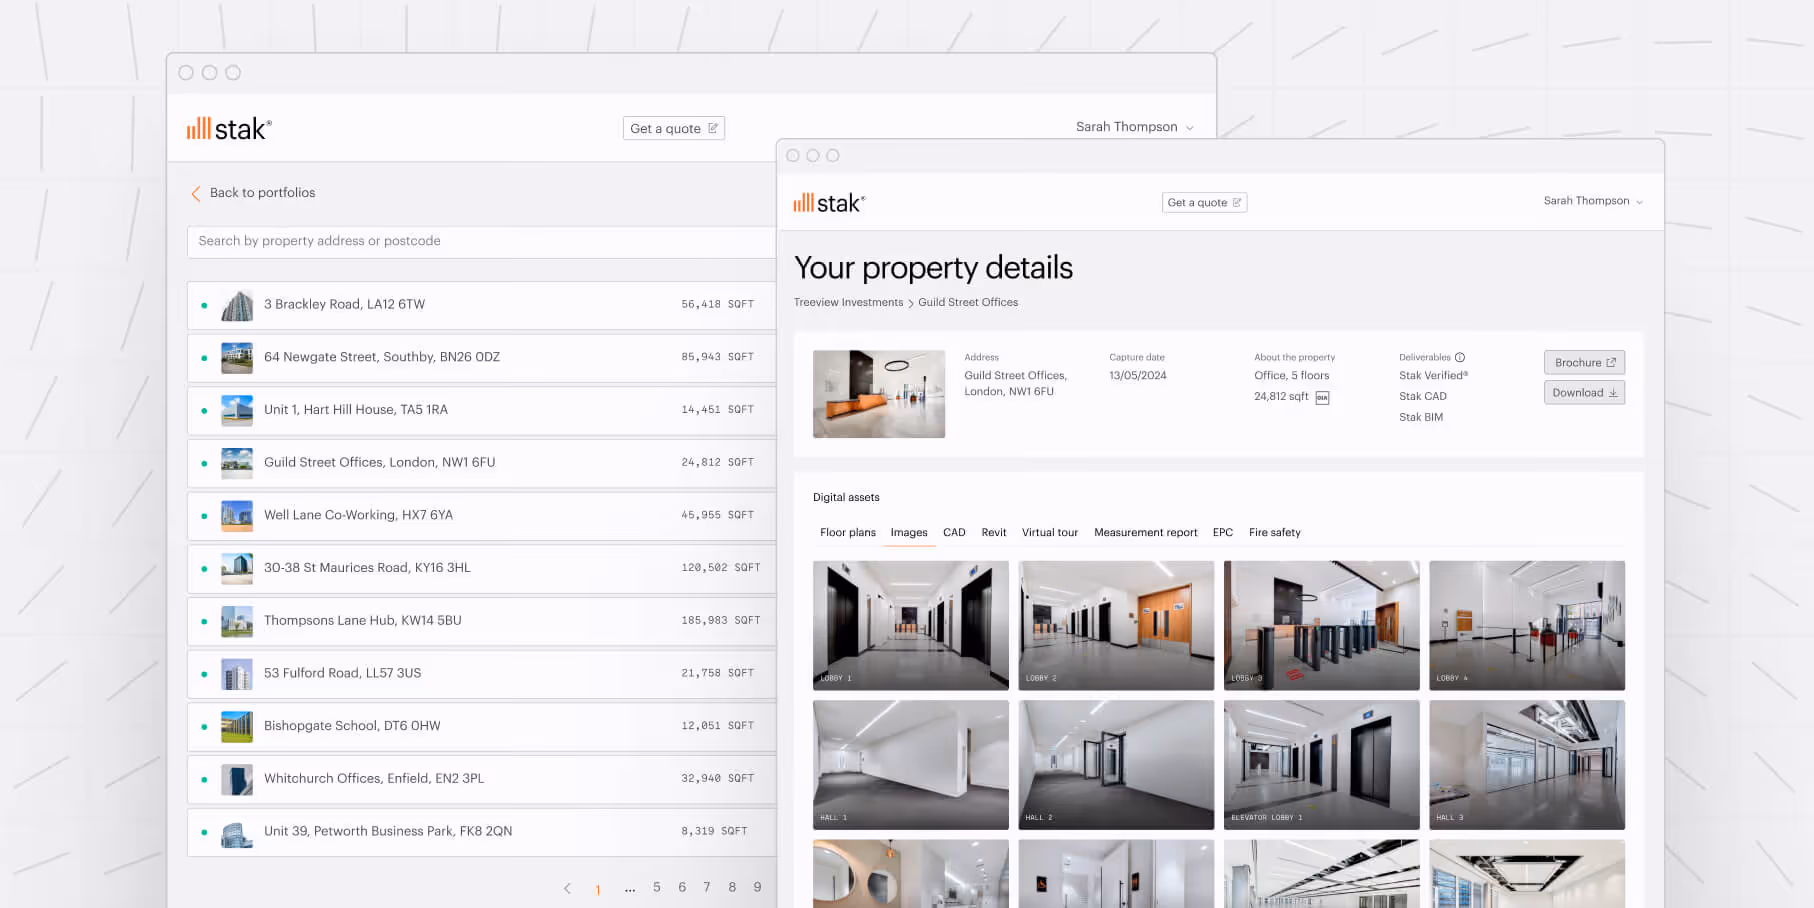This screenshot has width=1814, height=908.
Task: Click the building thumbnail for 3 Brackley Road
Action: tap(236, 304)
